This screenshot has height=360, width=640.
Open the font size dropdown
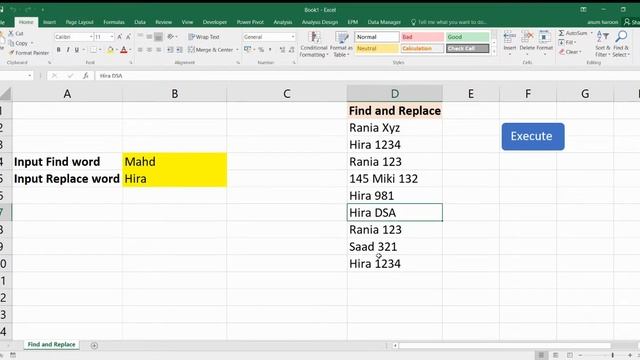coord(112,37)
